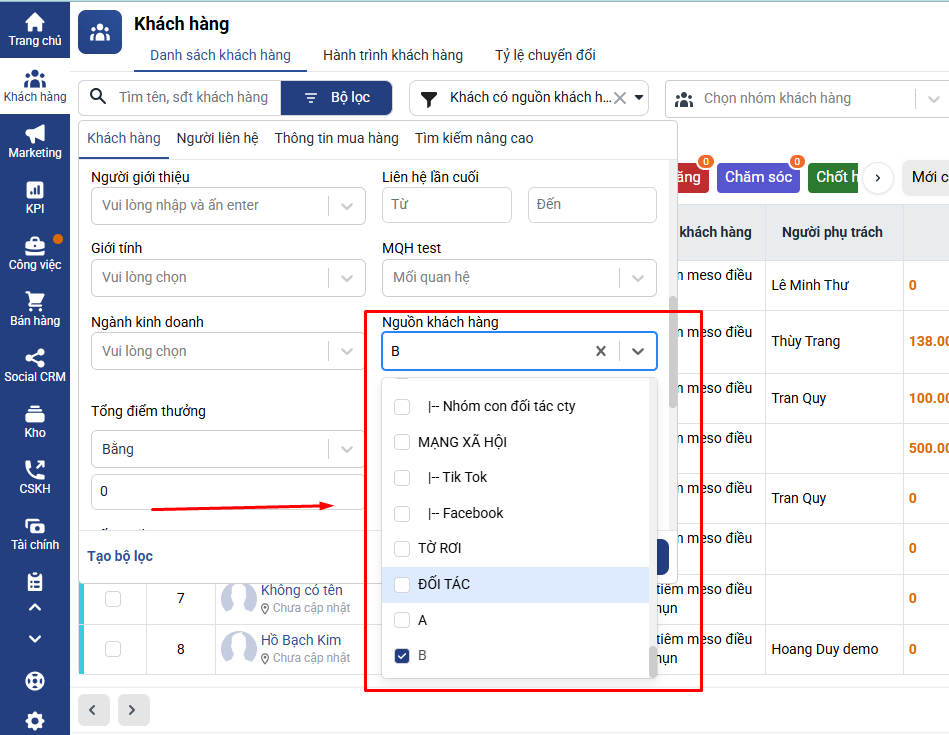This screenshot has width=949, height=735.
Task: Click the Bộ lọc filter button
Action: click(337, 98)
